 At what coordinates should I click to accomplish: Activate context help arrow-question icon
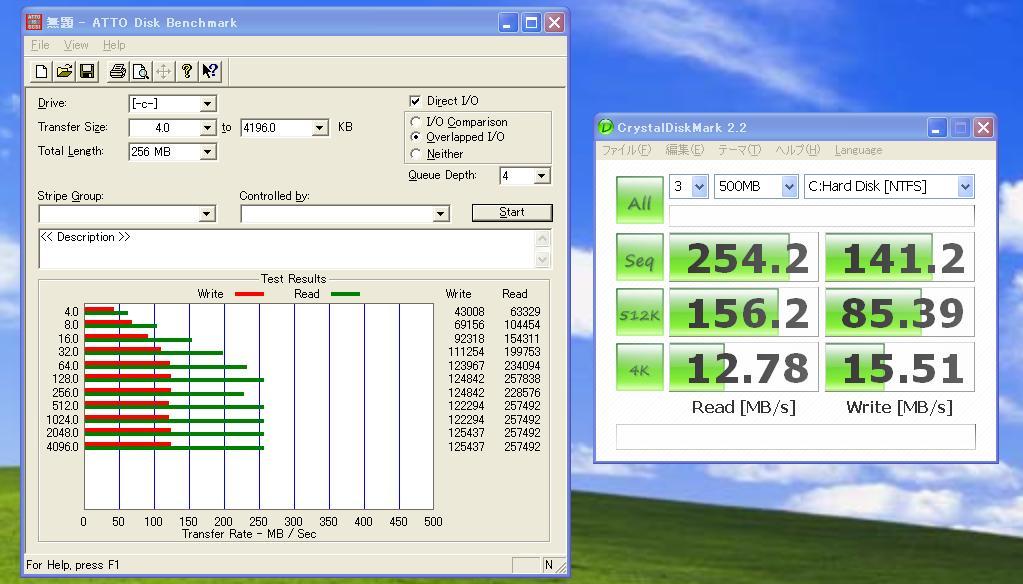click(x=210, y=71)
